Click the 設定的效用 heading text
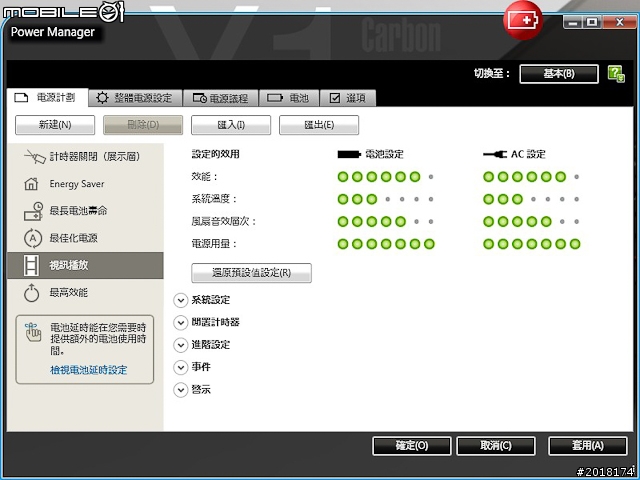The height and width of the screenshot is (480, 640). [216, 154]
